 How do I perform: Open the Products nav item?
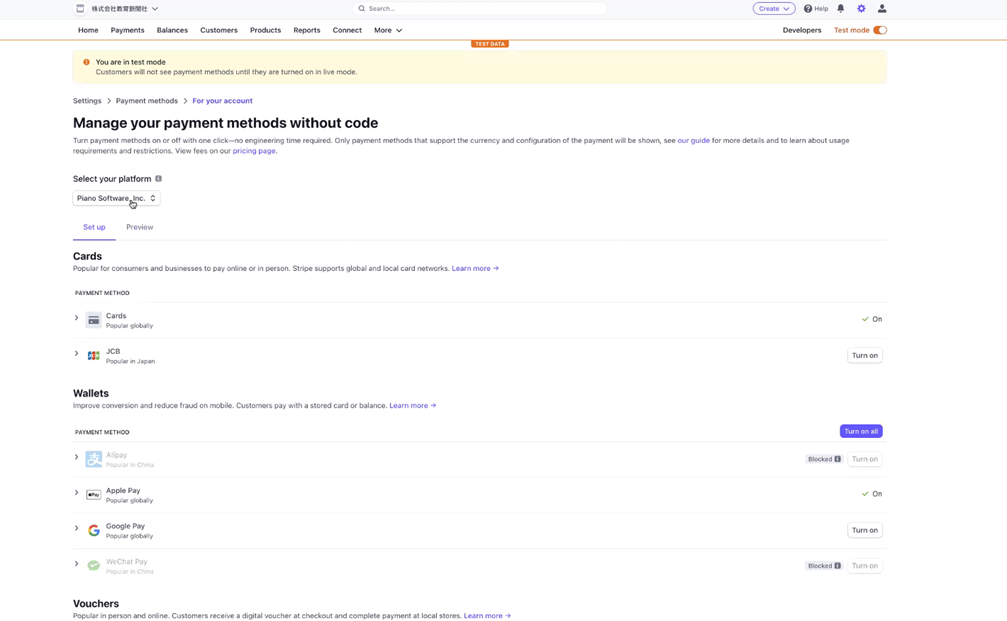pyautogui.click(x=265, y=30)
